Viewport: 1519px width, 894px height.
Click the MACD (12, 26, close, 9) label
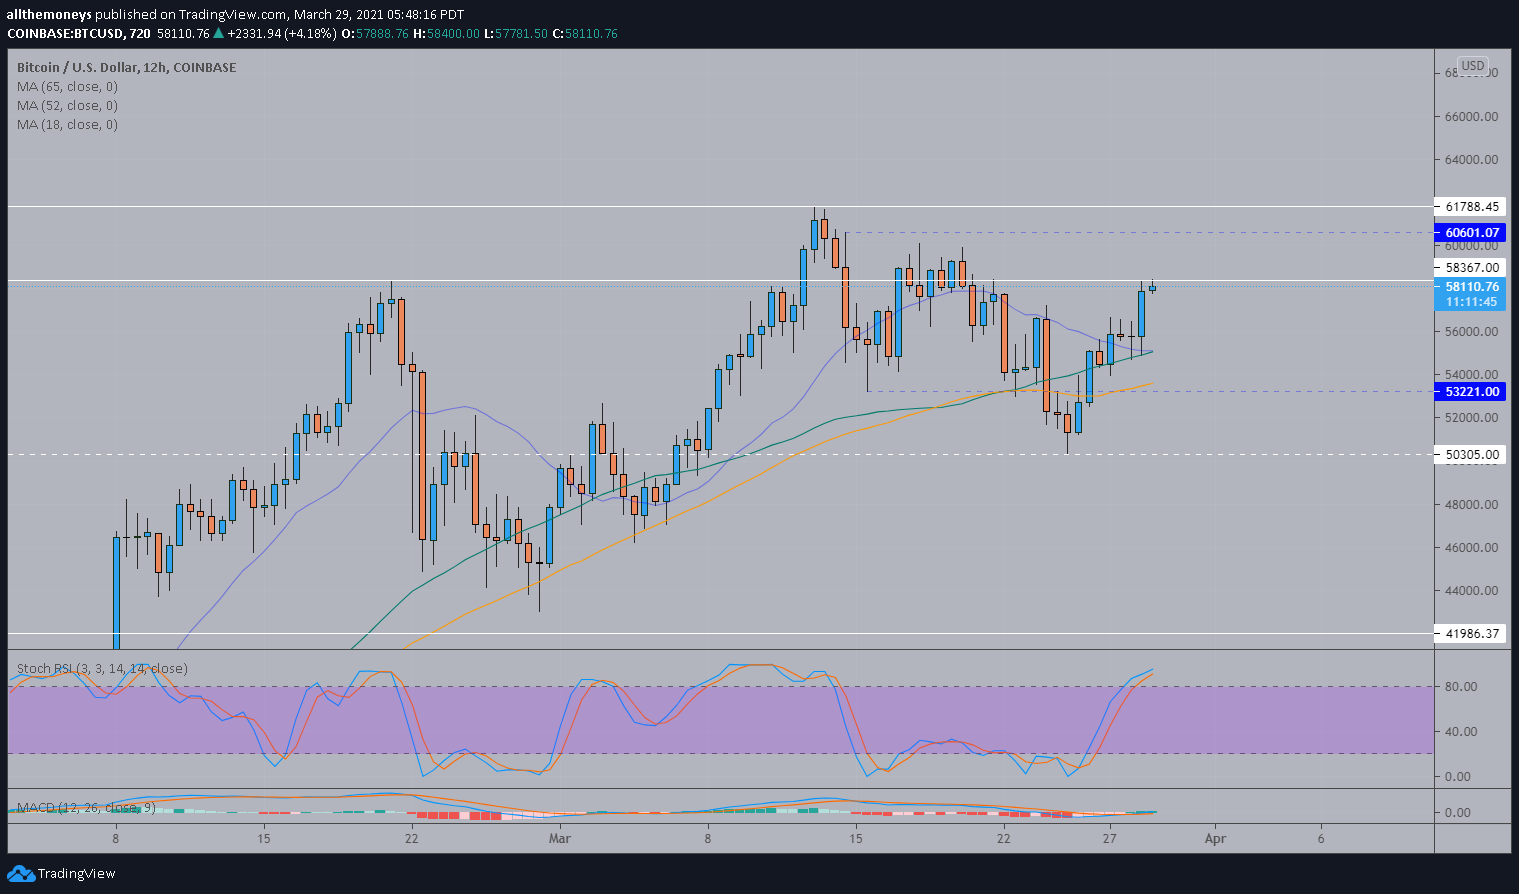86,807
